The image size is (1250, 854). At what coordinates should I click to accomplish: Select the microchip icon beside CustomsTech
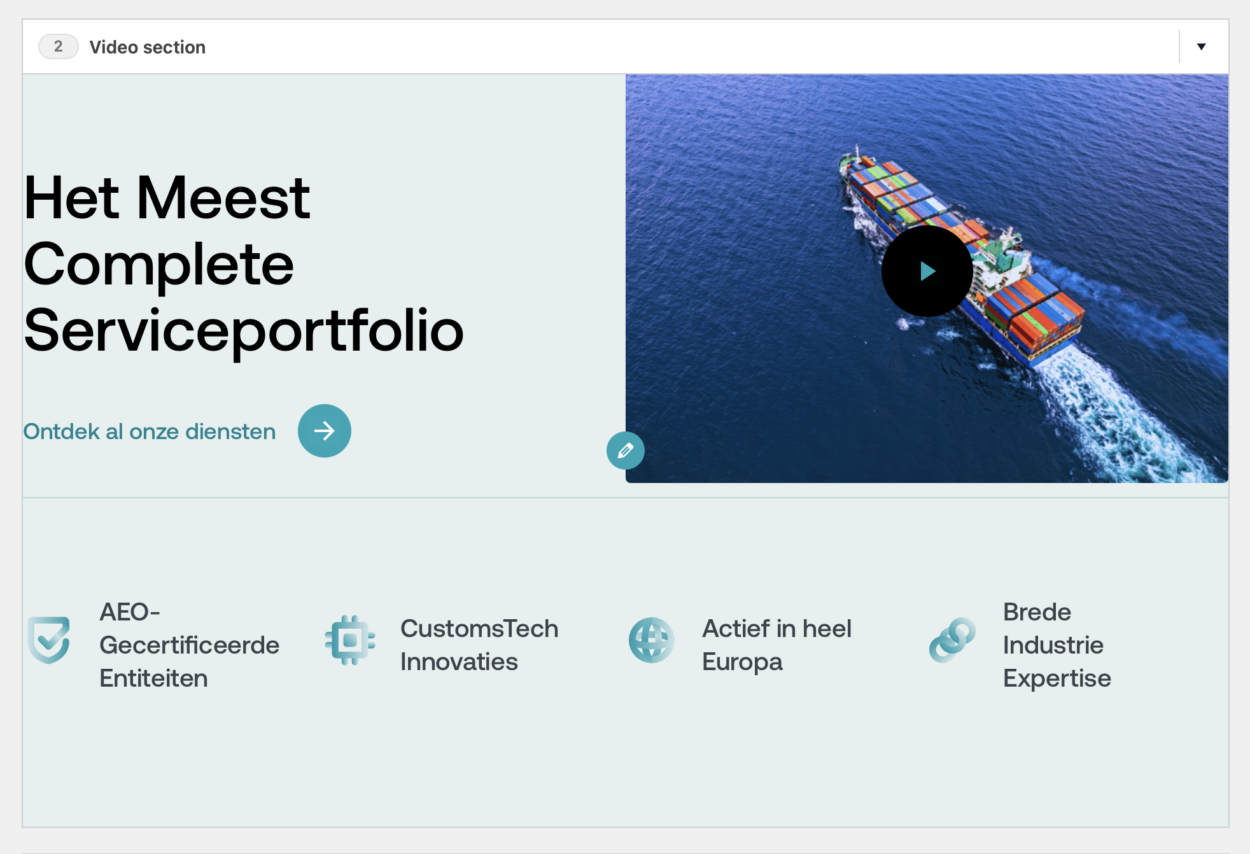click(x=350, y=640)
